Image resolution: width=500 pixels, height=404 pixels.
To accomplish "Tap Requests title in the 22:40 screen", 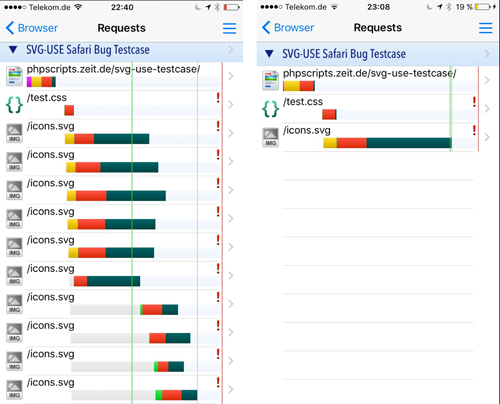I will pyautogui.click(x=121, y=28).
